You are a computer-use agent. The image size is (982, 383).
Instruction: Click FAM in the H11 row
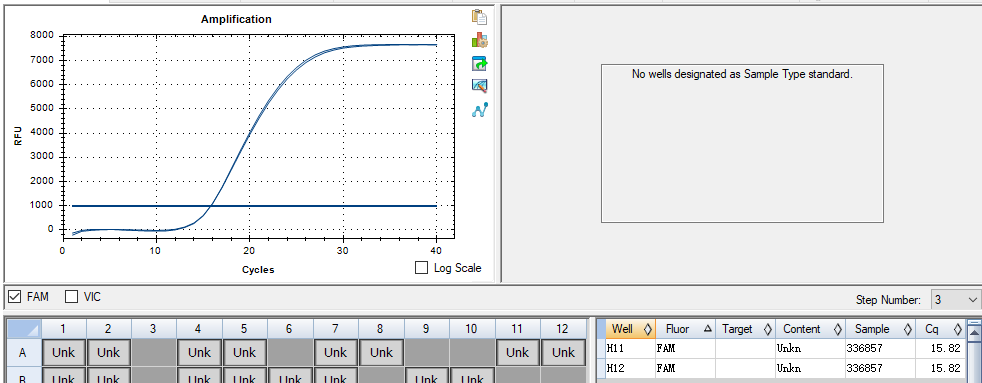(685, 349)
